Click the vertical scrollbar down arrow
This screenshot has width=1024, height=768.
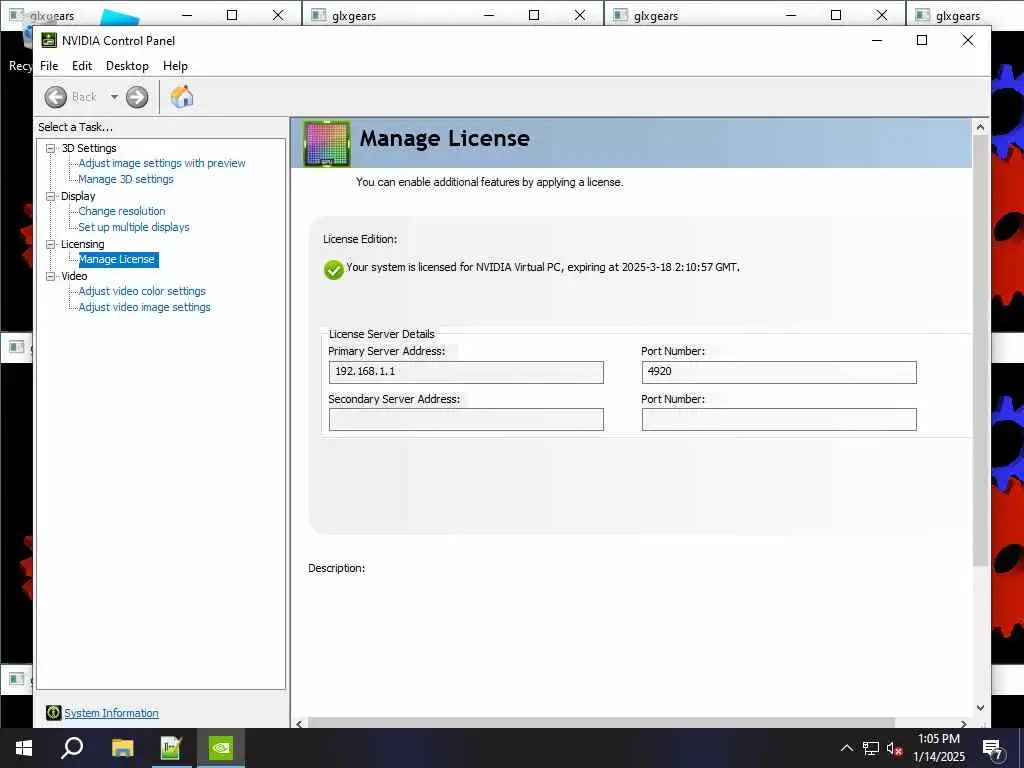pos(980,708)
